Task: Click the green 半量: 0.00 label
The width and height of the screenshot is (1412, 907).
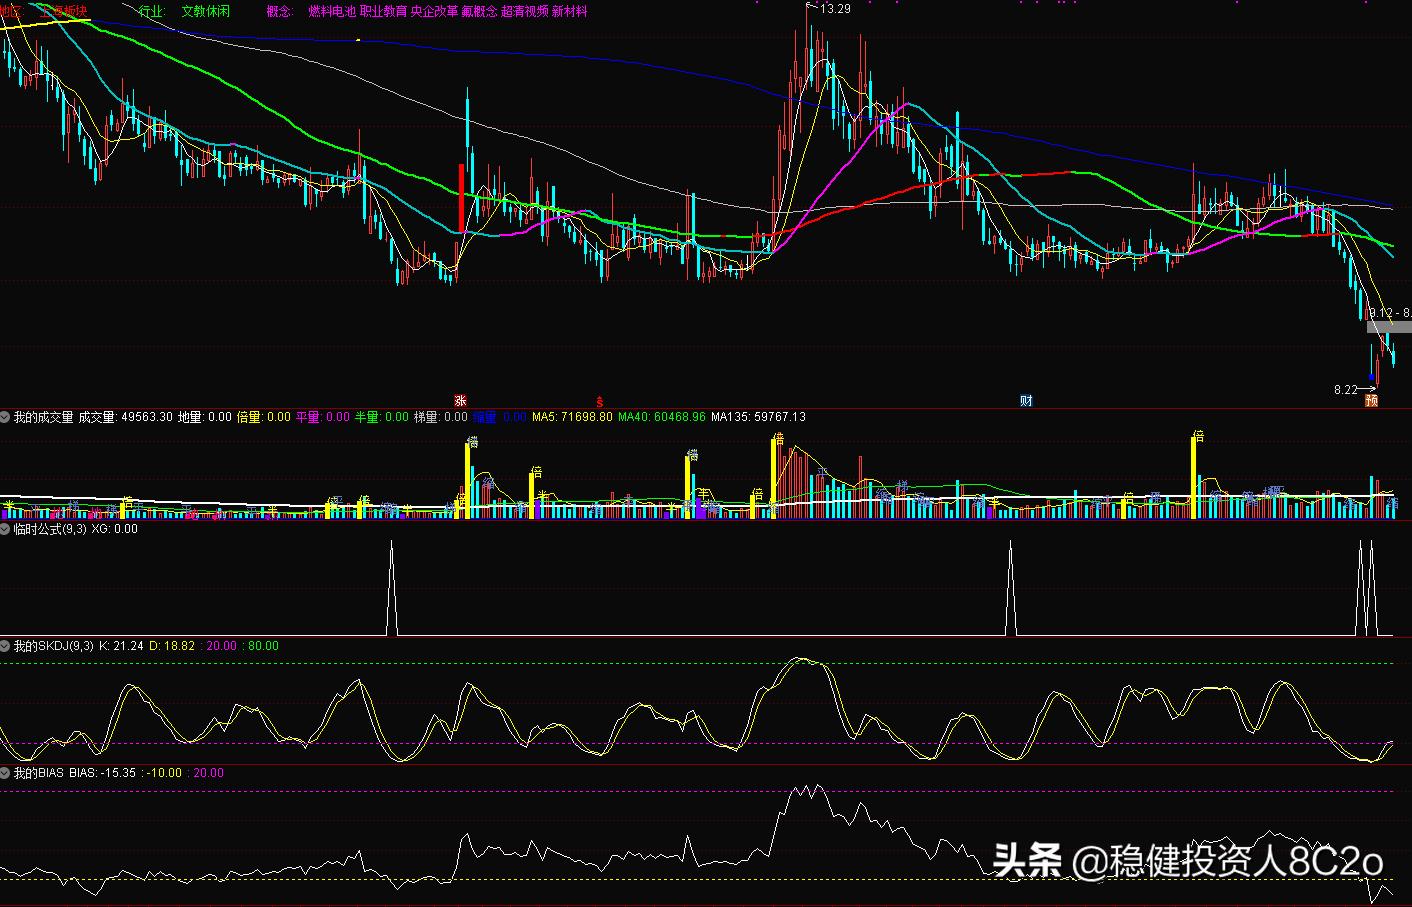Action: point(382,417)
